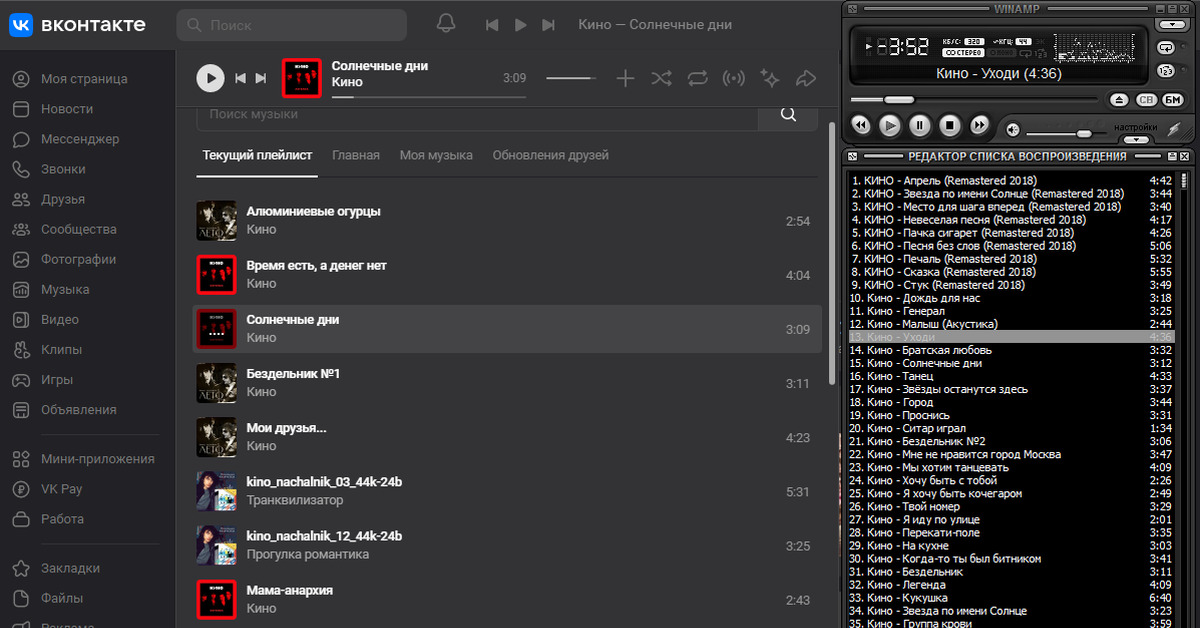
Task: Add current track with the plus icon
Action: pyautogui.click(x=625, y=78)
